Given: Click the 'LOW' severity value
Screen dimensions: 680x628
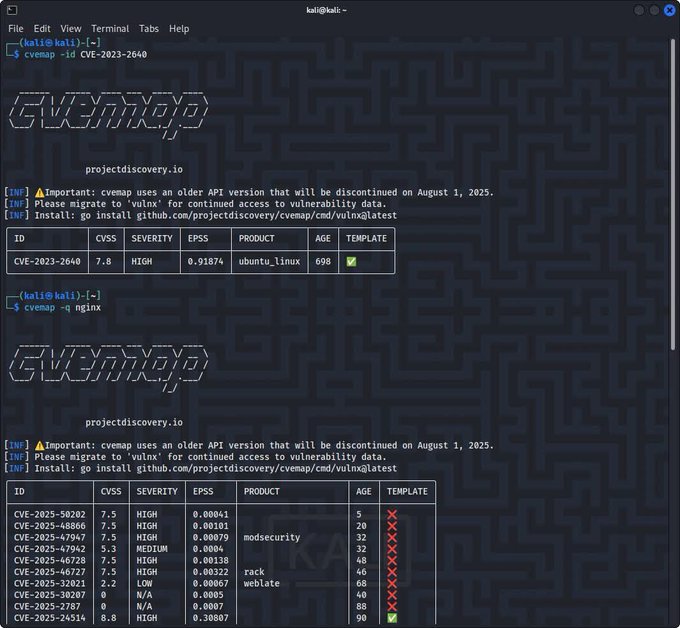Looking at the screenshot, I should tap(144, 583).
